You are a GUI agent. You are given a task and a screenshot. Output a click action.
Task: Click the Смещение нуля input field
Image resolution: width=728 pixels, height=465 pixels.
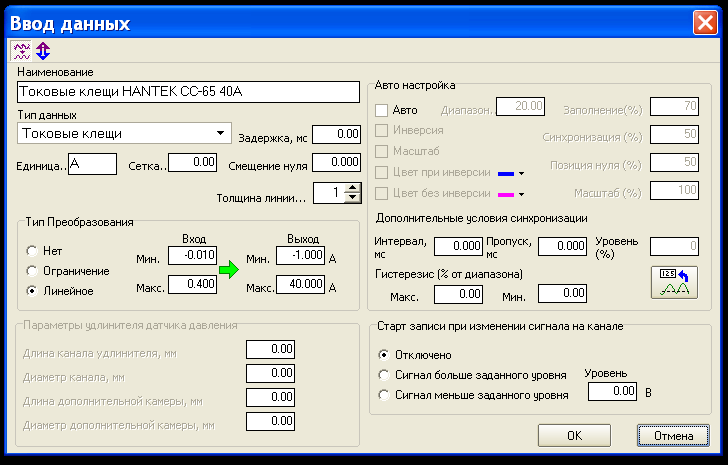336,162
